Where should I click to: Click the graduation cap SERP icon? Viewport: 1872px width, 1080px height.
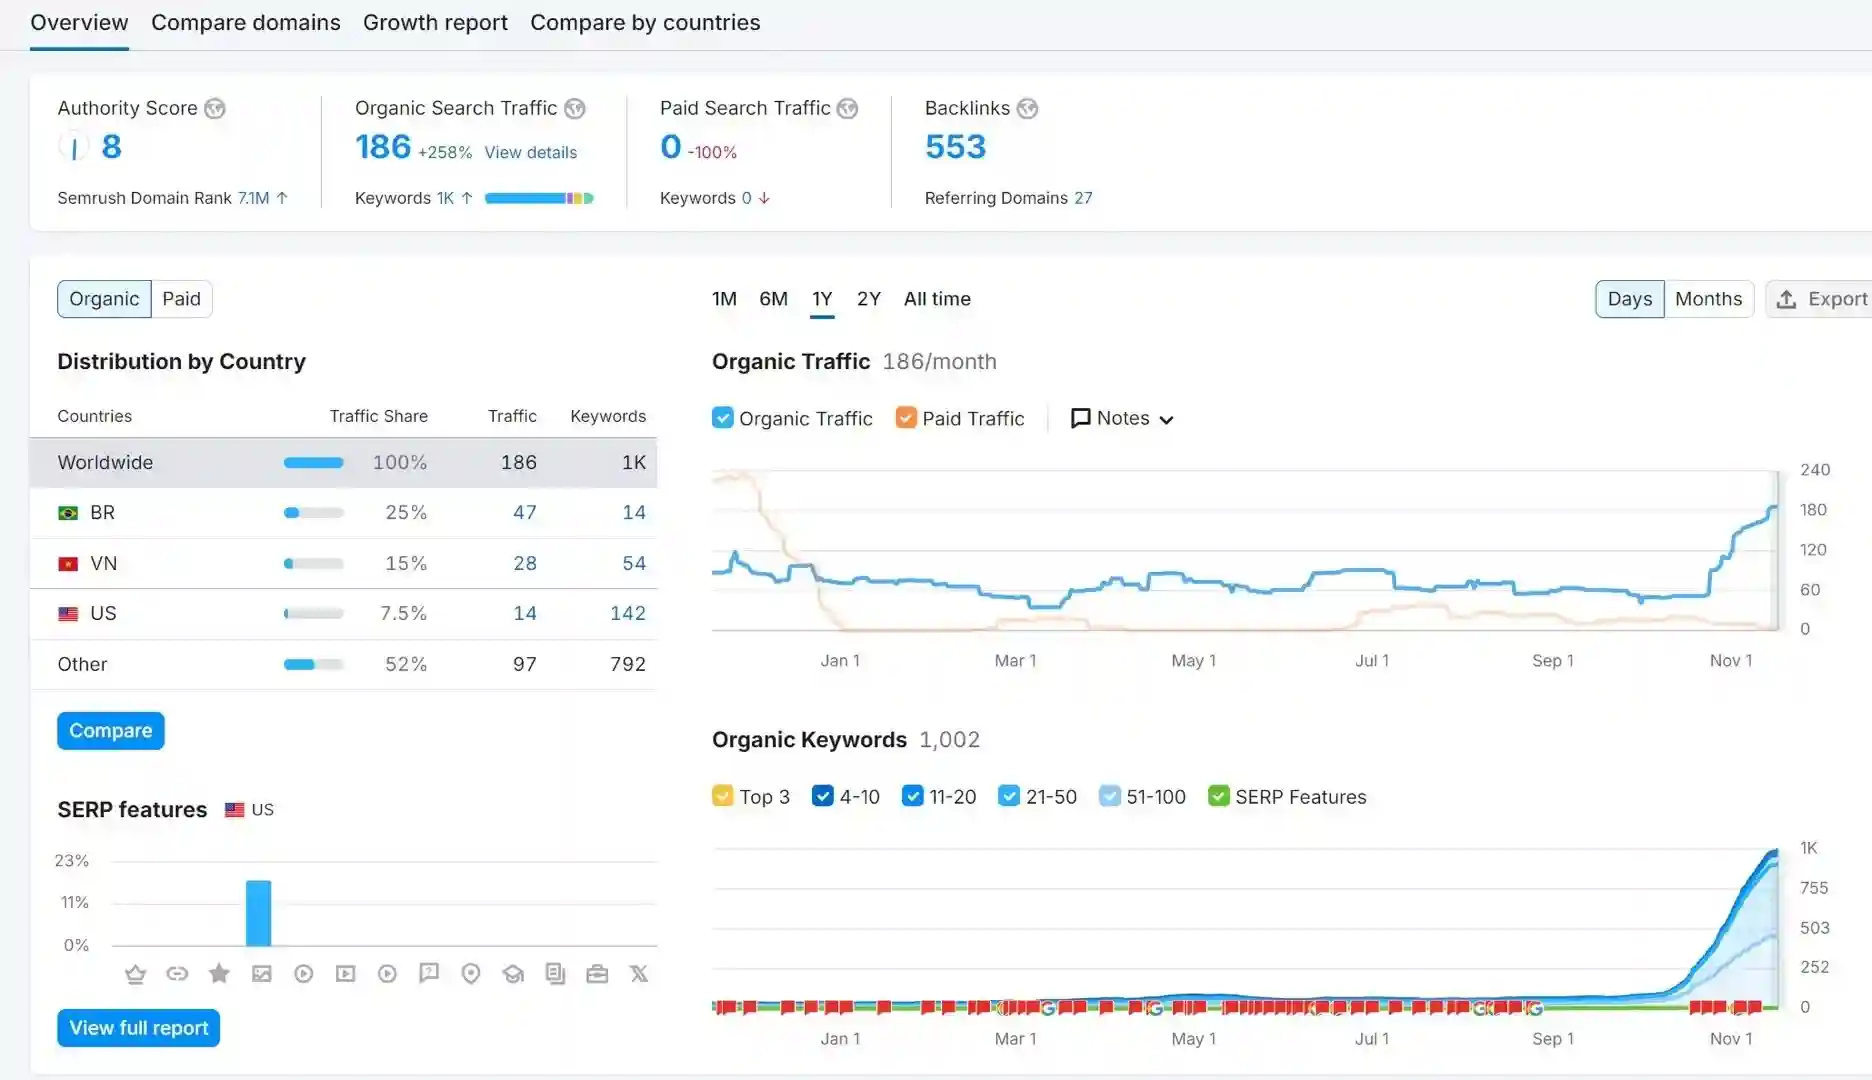[513, 974]
